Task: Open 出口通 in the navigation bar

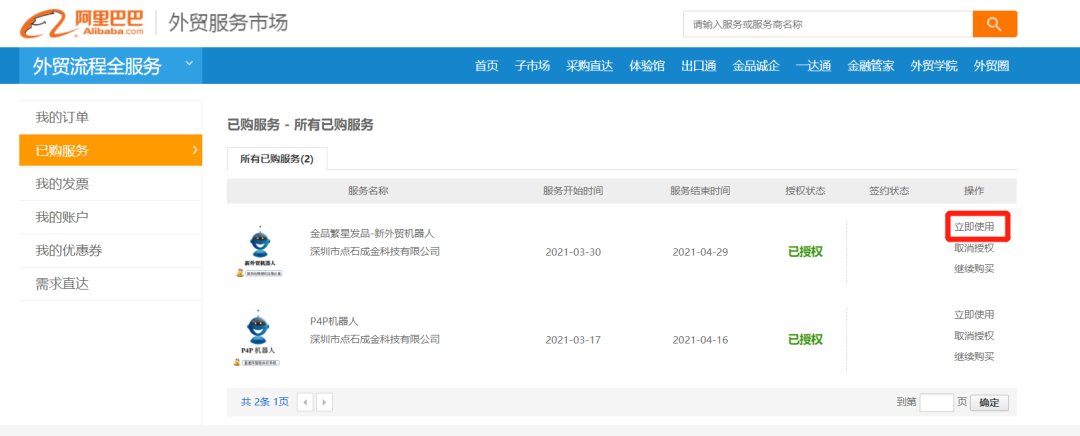Action: point(699,66)
